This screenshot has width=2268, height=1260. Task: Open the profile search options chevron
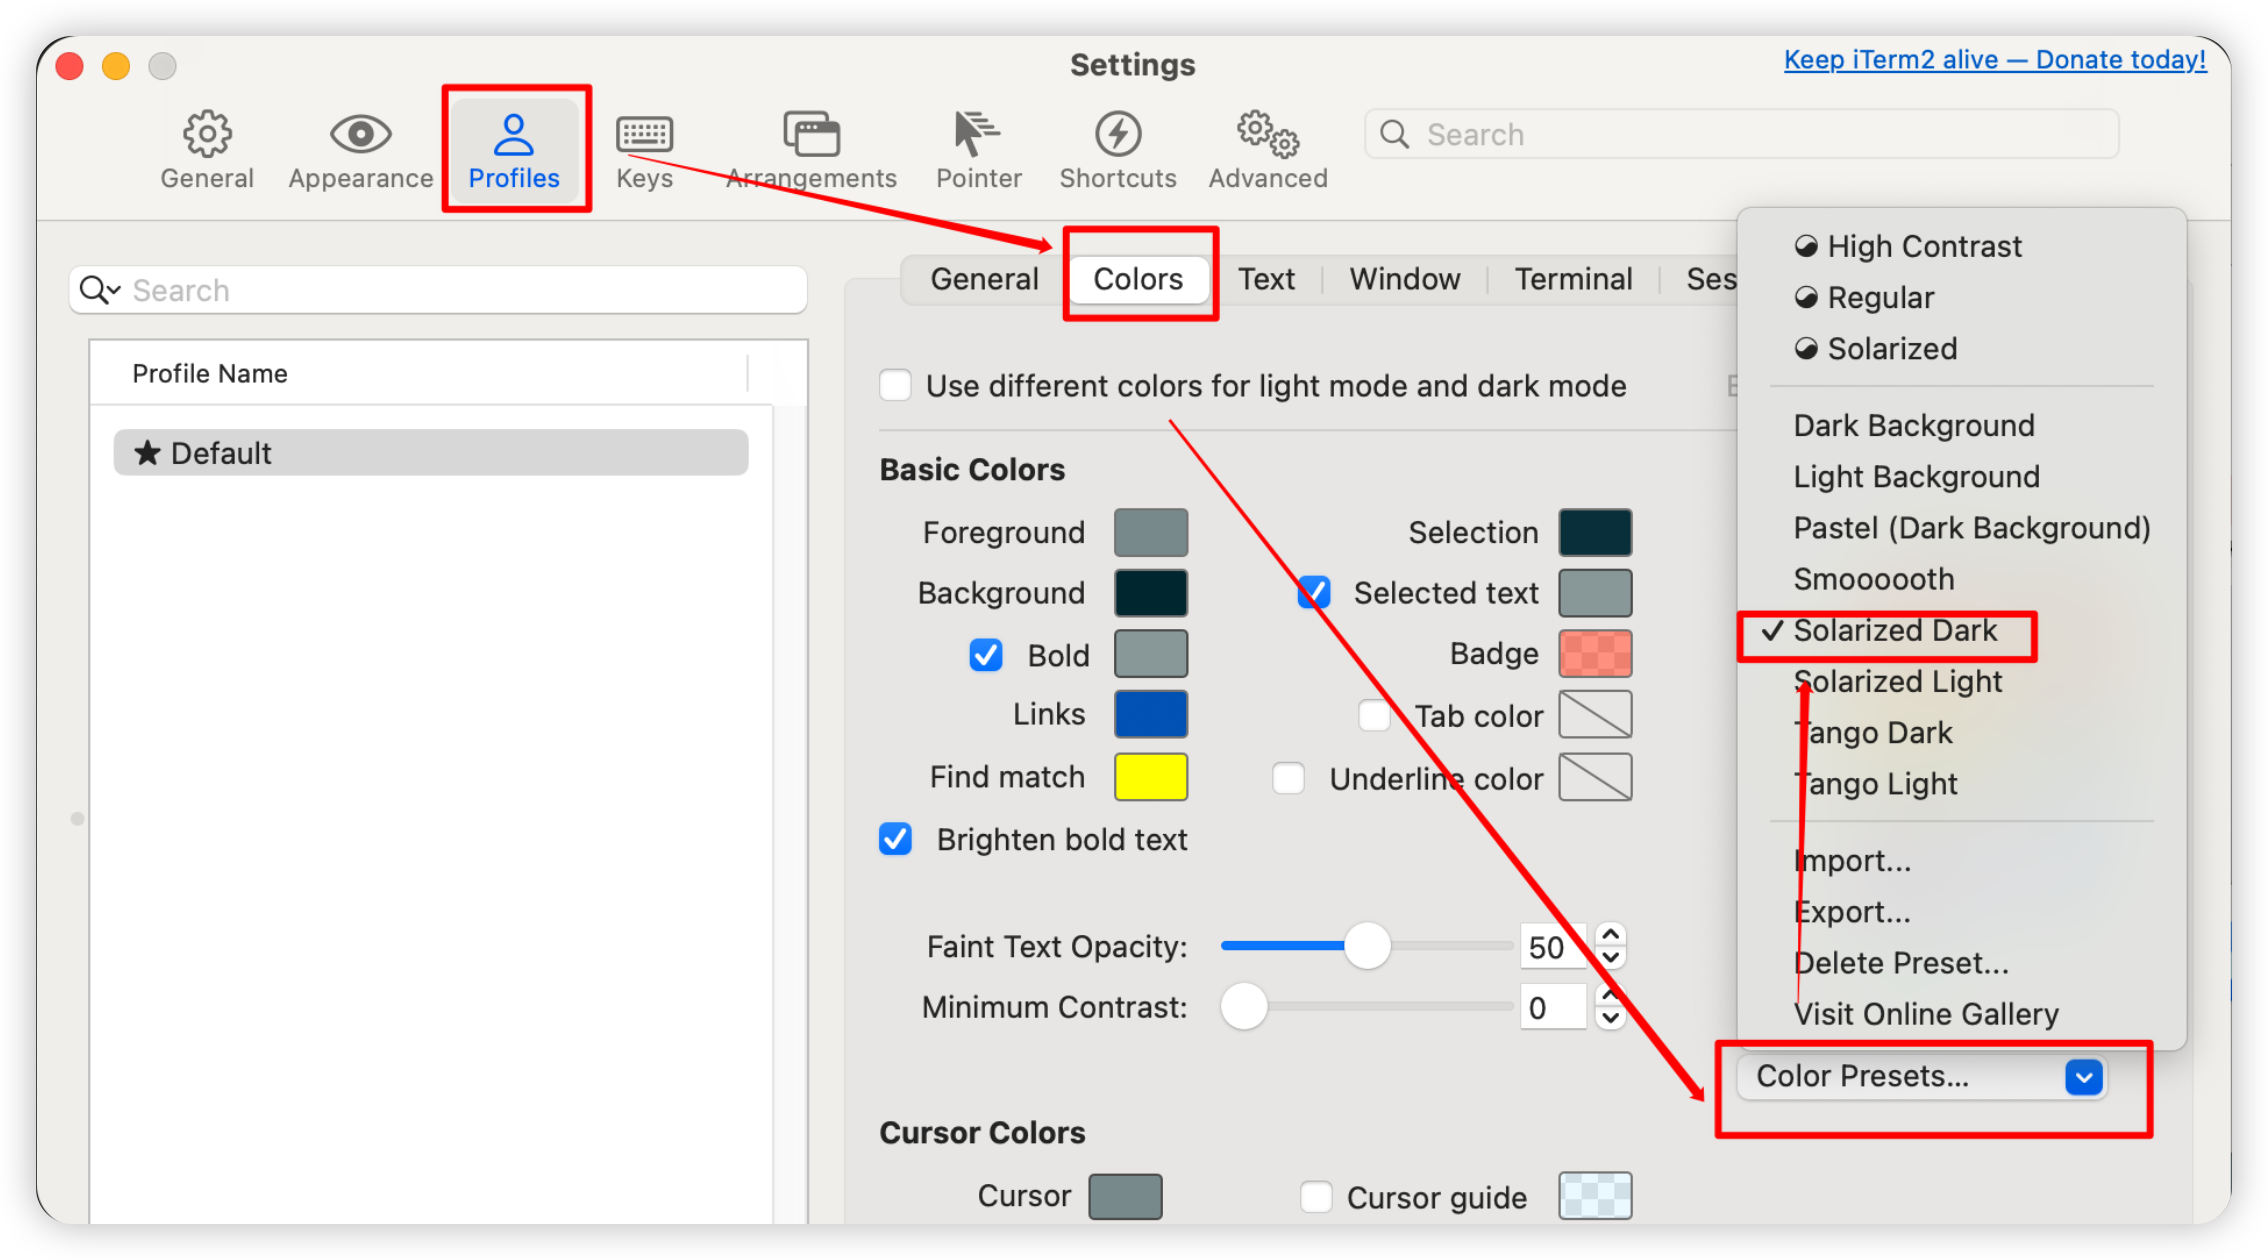click(114, 290)
